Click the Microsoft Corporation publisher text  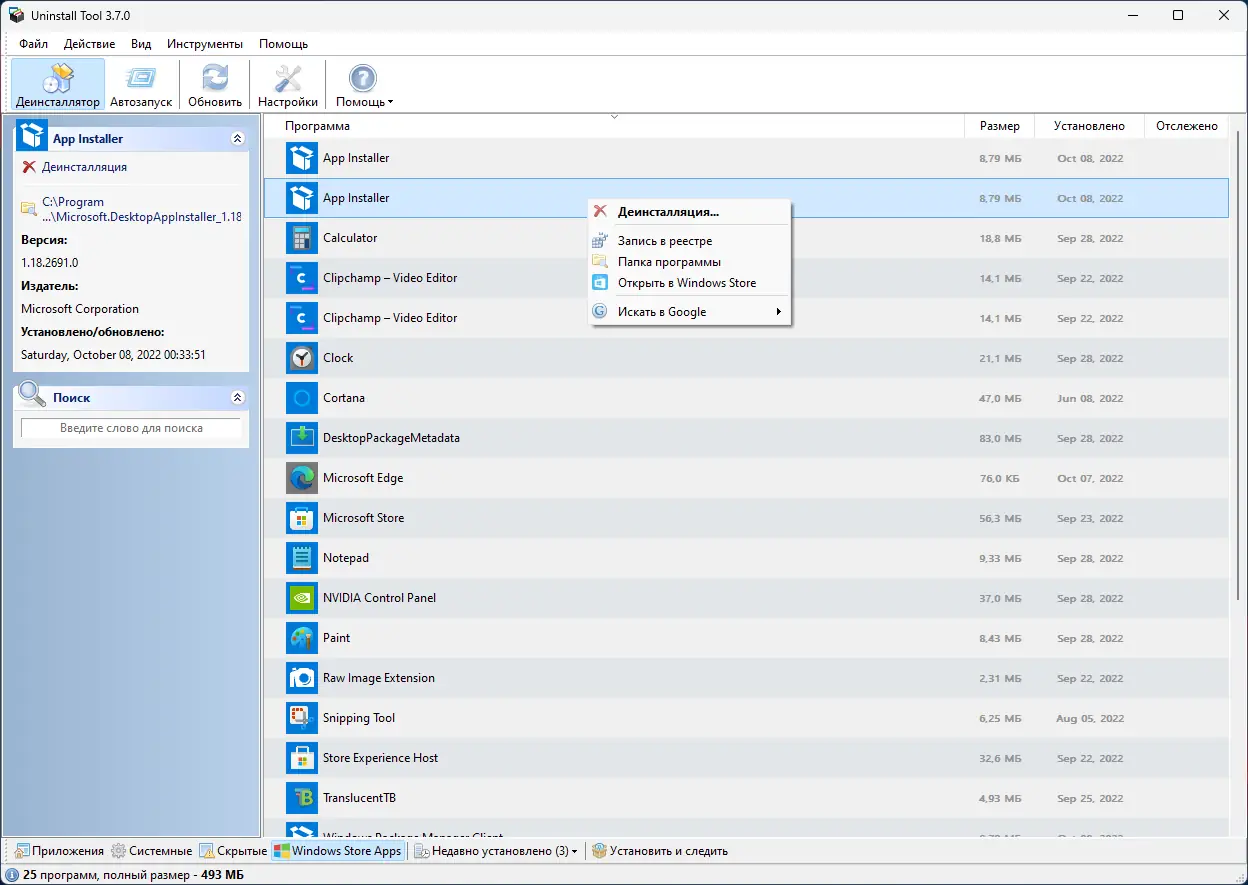(x=80, y=309)
